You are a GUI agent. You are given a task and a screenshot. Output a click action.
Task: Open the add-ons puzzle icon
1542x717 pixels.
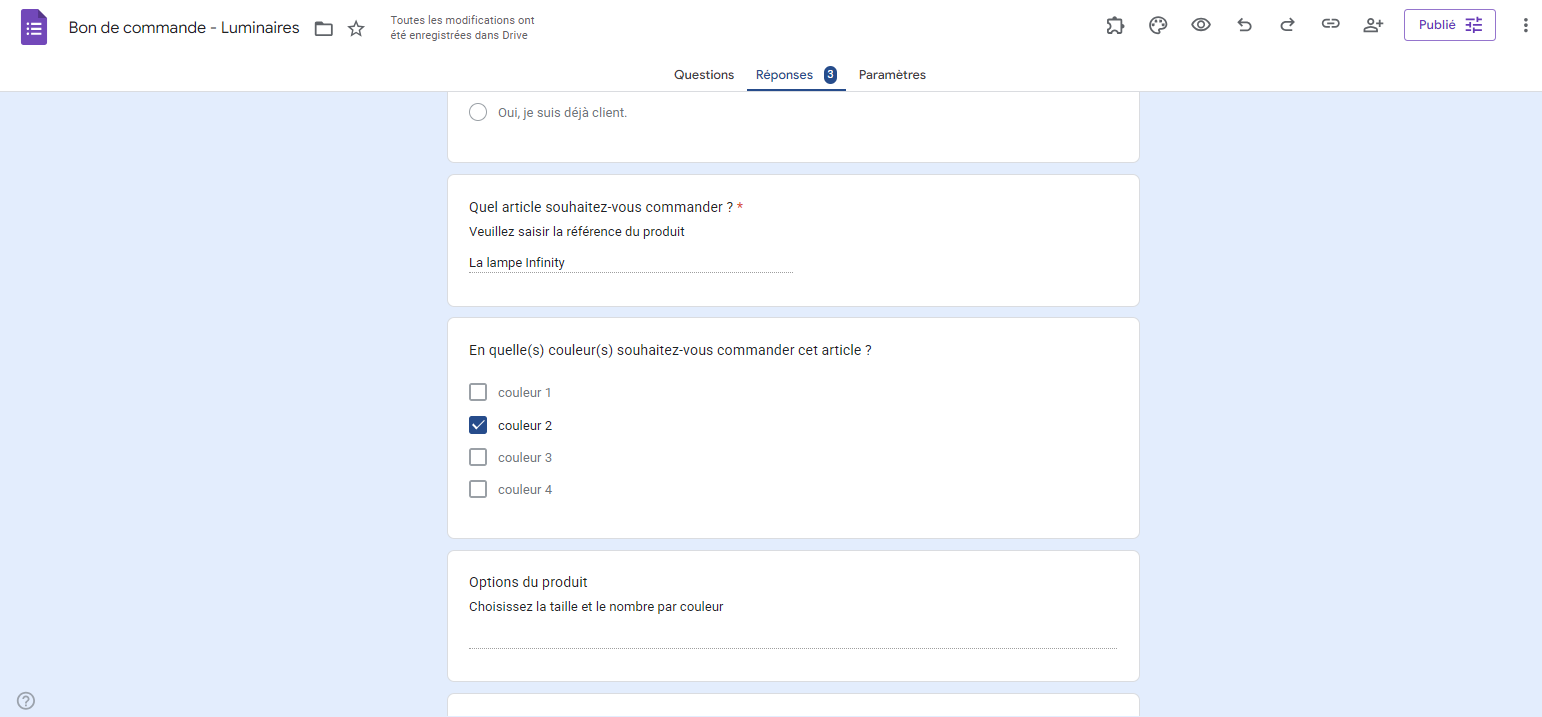(1115, 25)
